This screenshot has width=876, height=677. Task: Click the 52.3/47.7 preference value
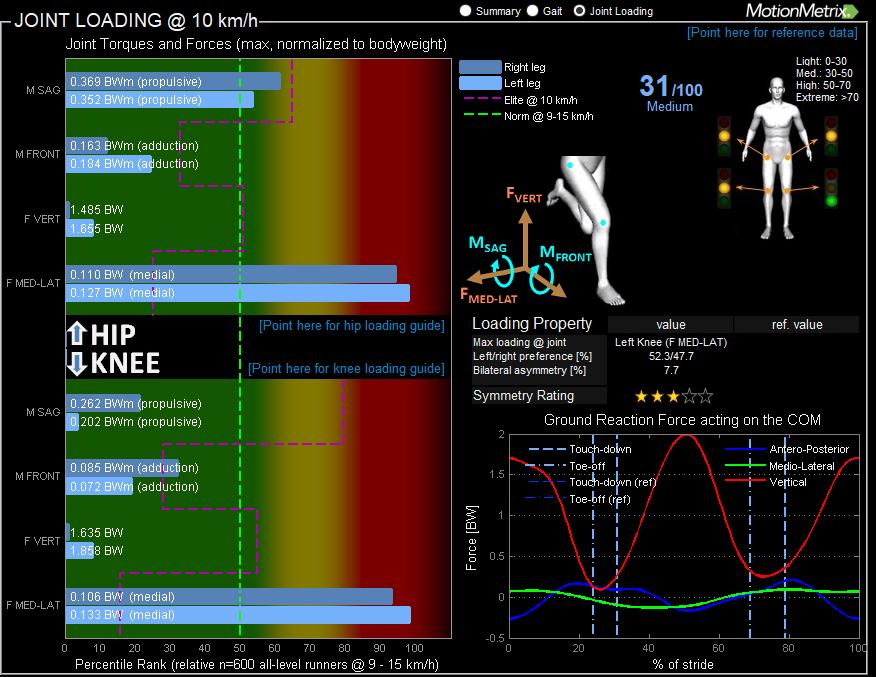[x=671, y=356]
